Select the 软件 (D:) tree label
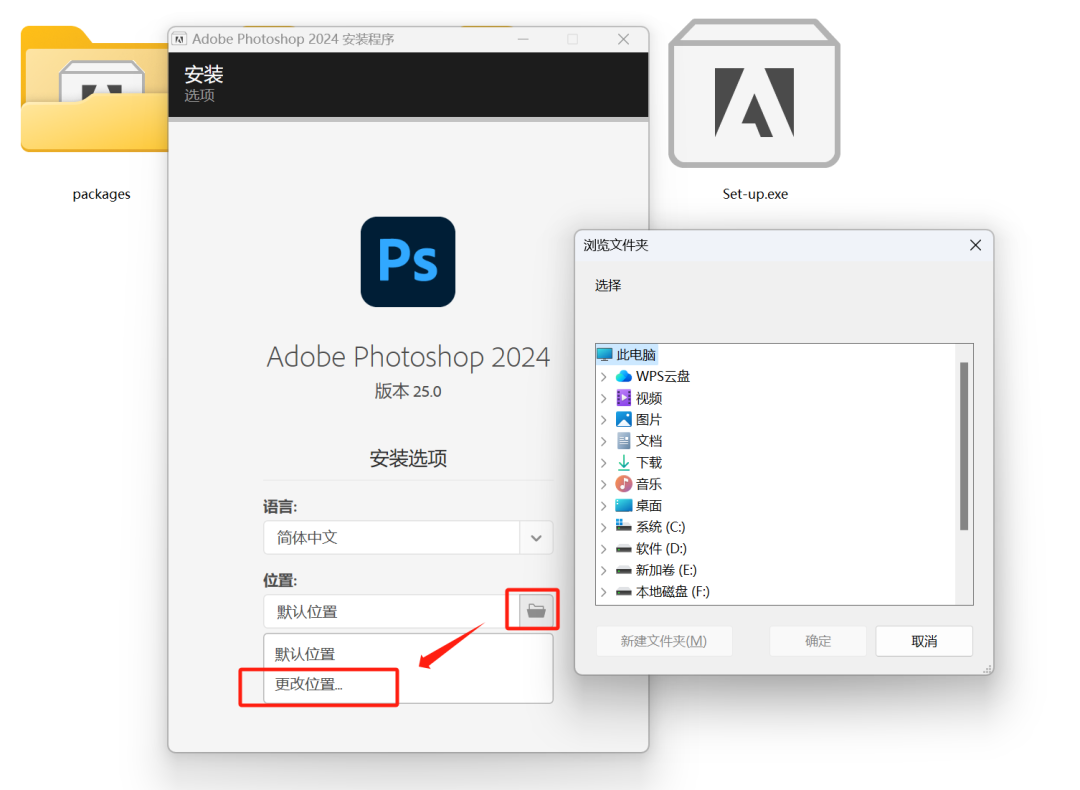Viewport: 1080px width, 790px height. point(661,549)
